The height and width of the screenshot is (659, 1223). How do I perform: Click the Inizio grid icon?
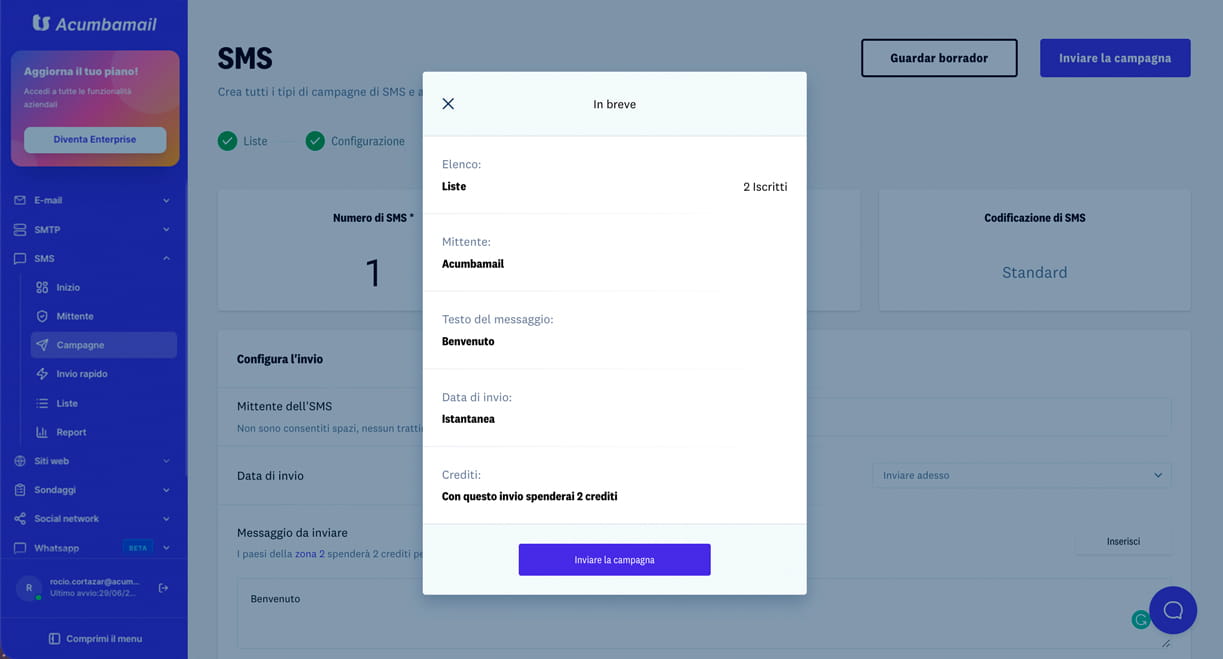[42, 287]
